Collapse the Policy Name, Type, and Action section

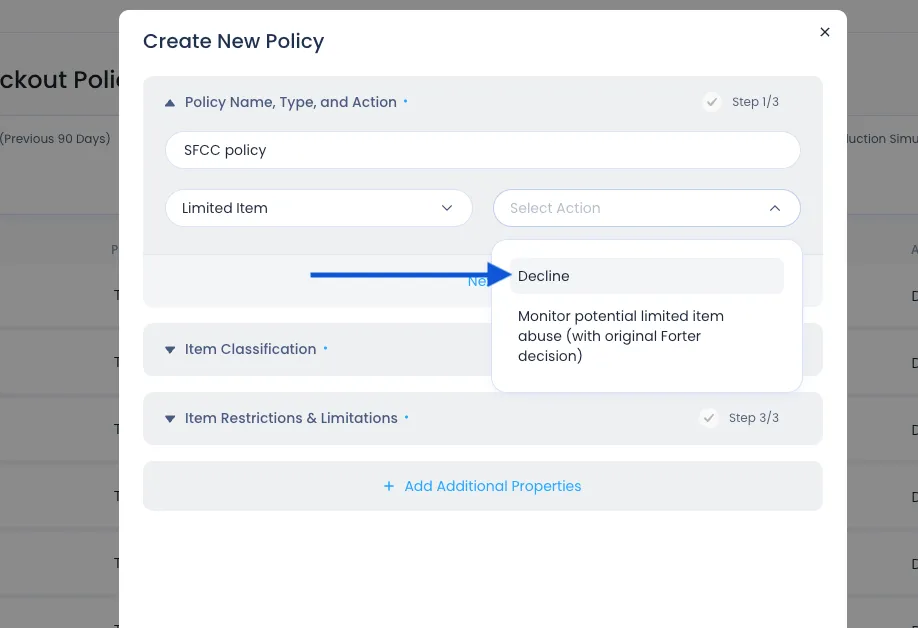[170, 103]
